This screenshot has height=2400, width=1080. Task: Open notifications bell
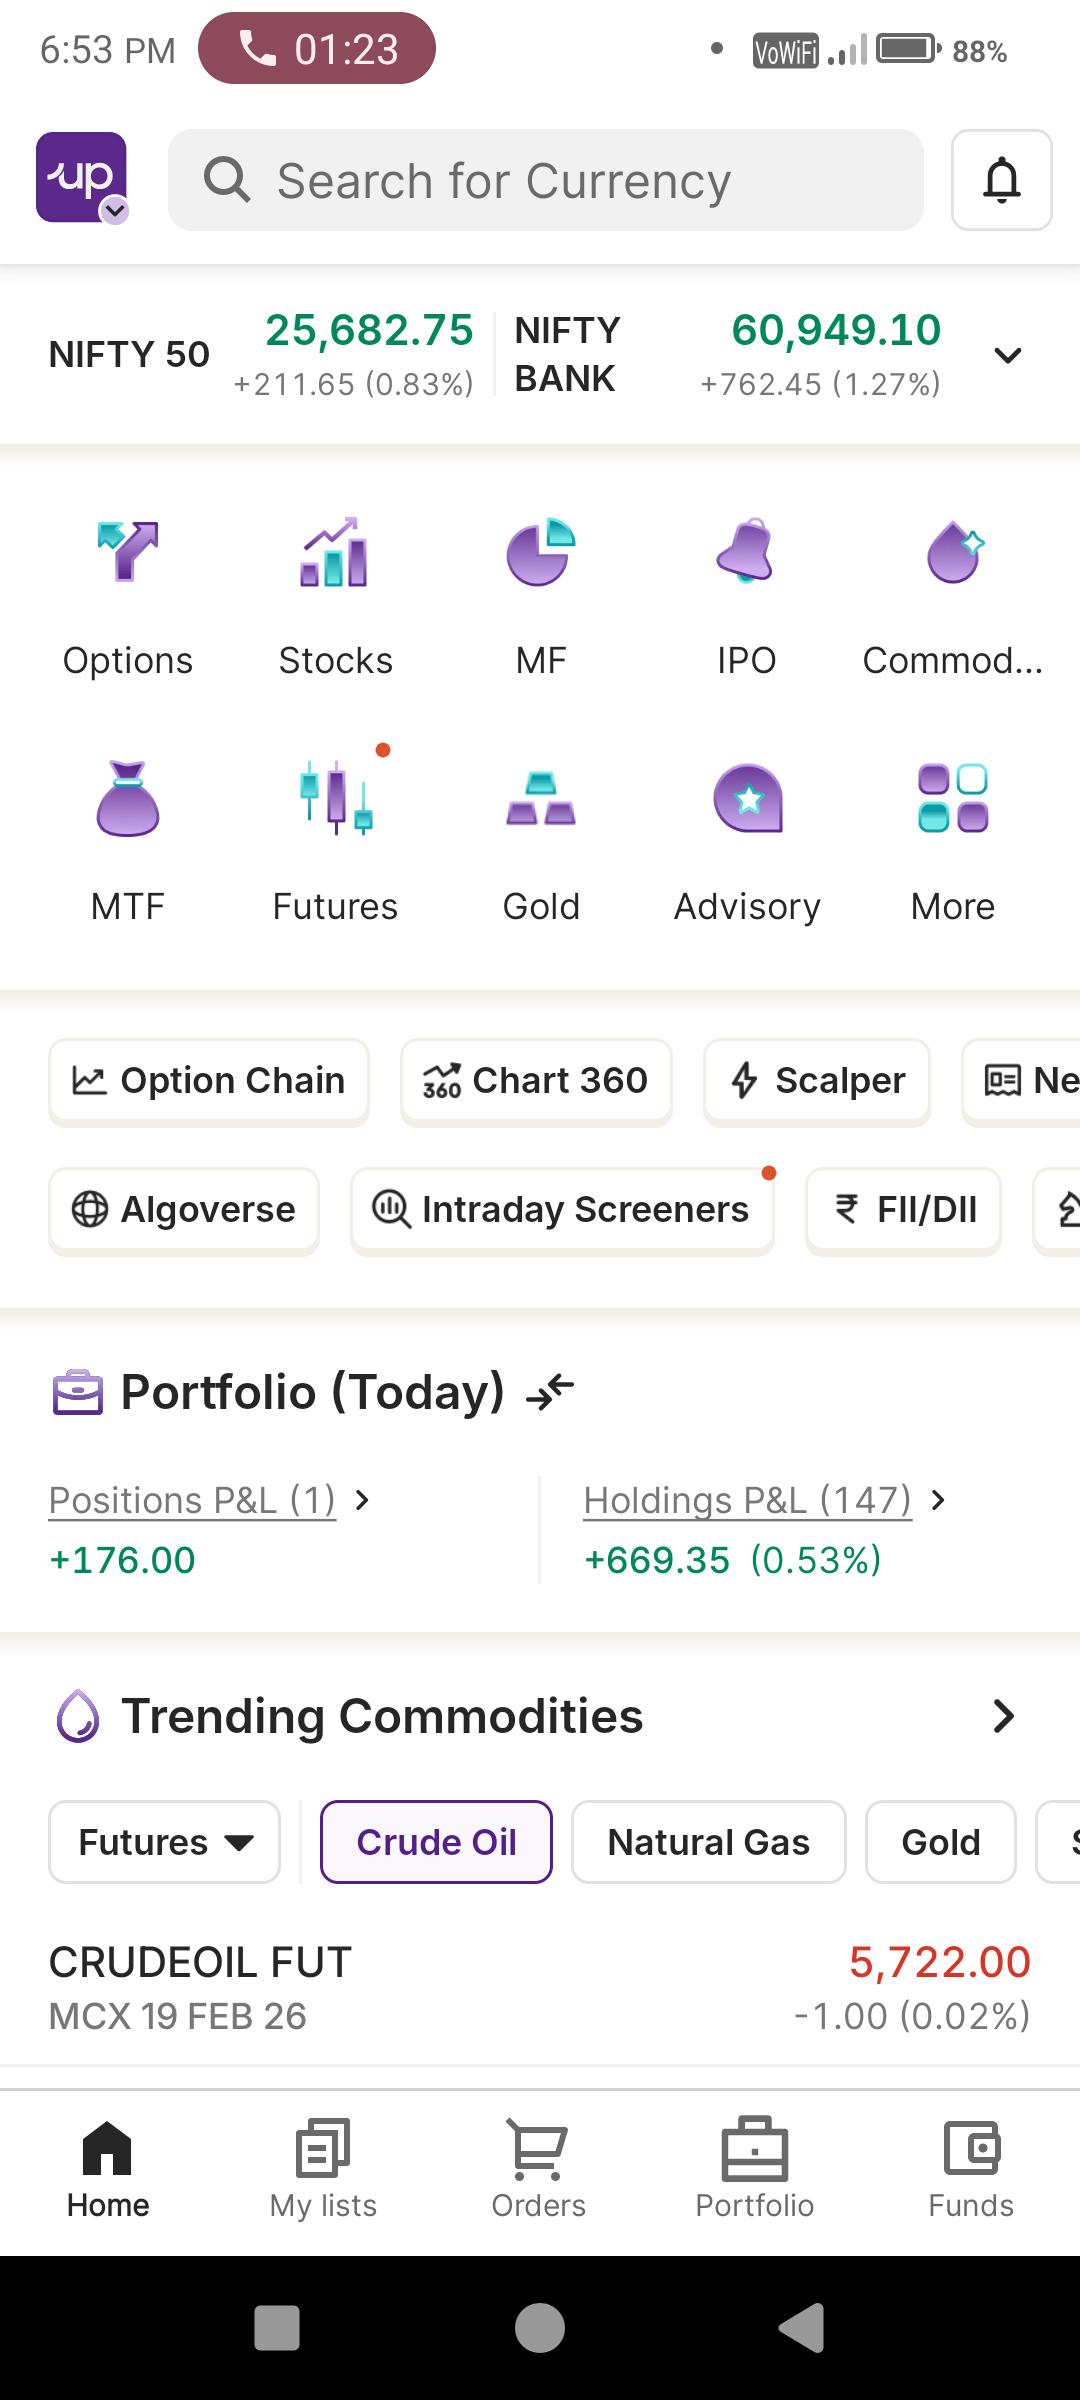click(1001, 180)
